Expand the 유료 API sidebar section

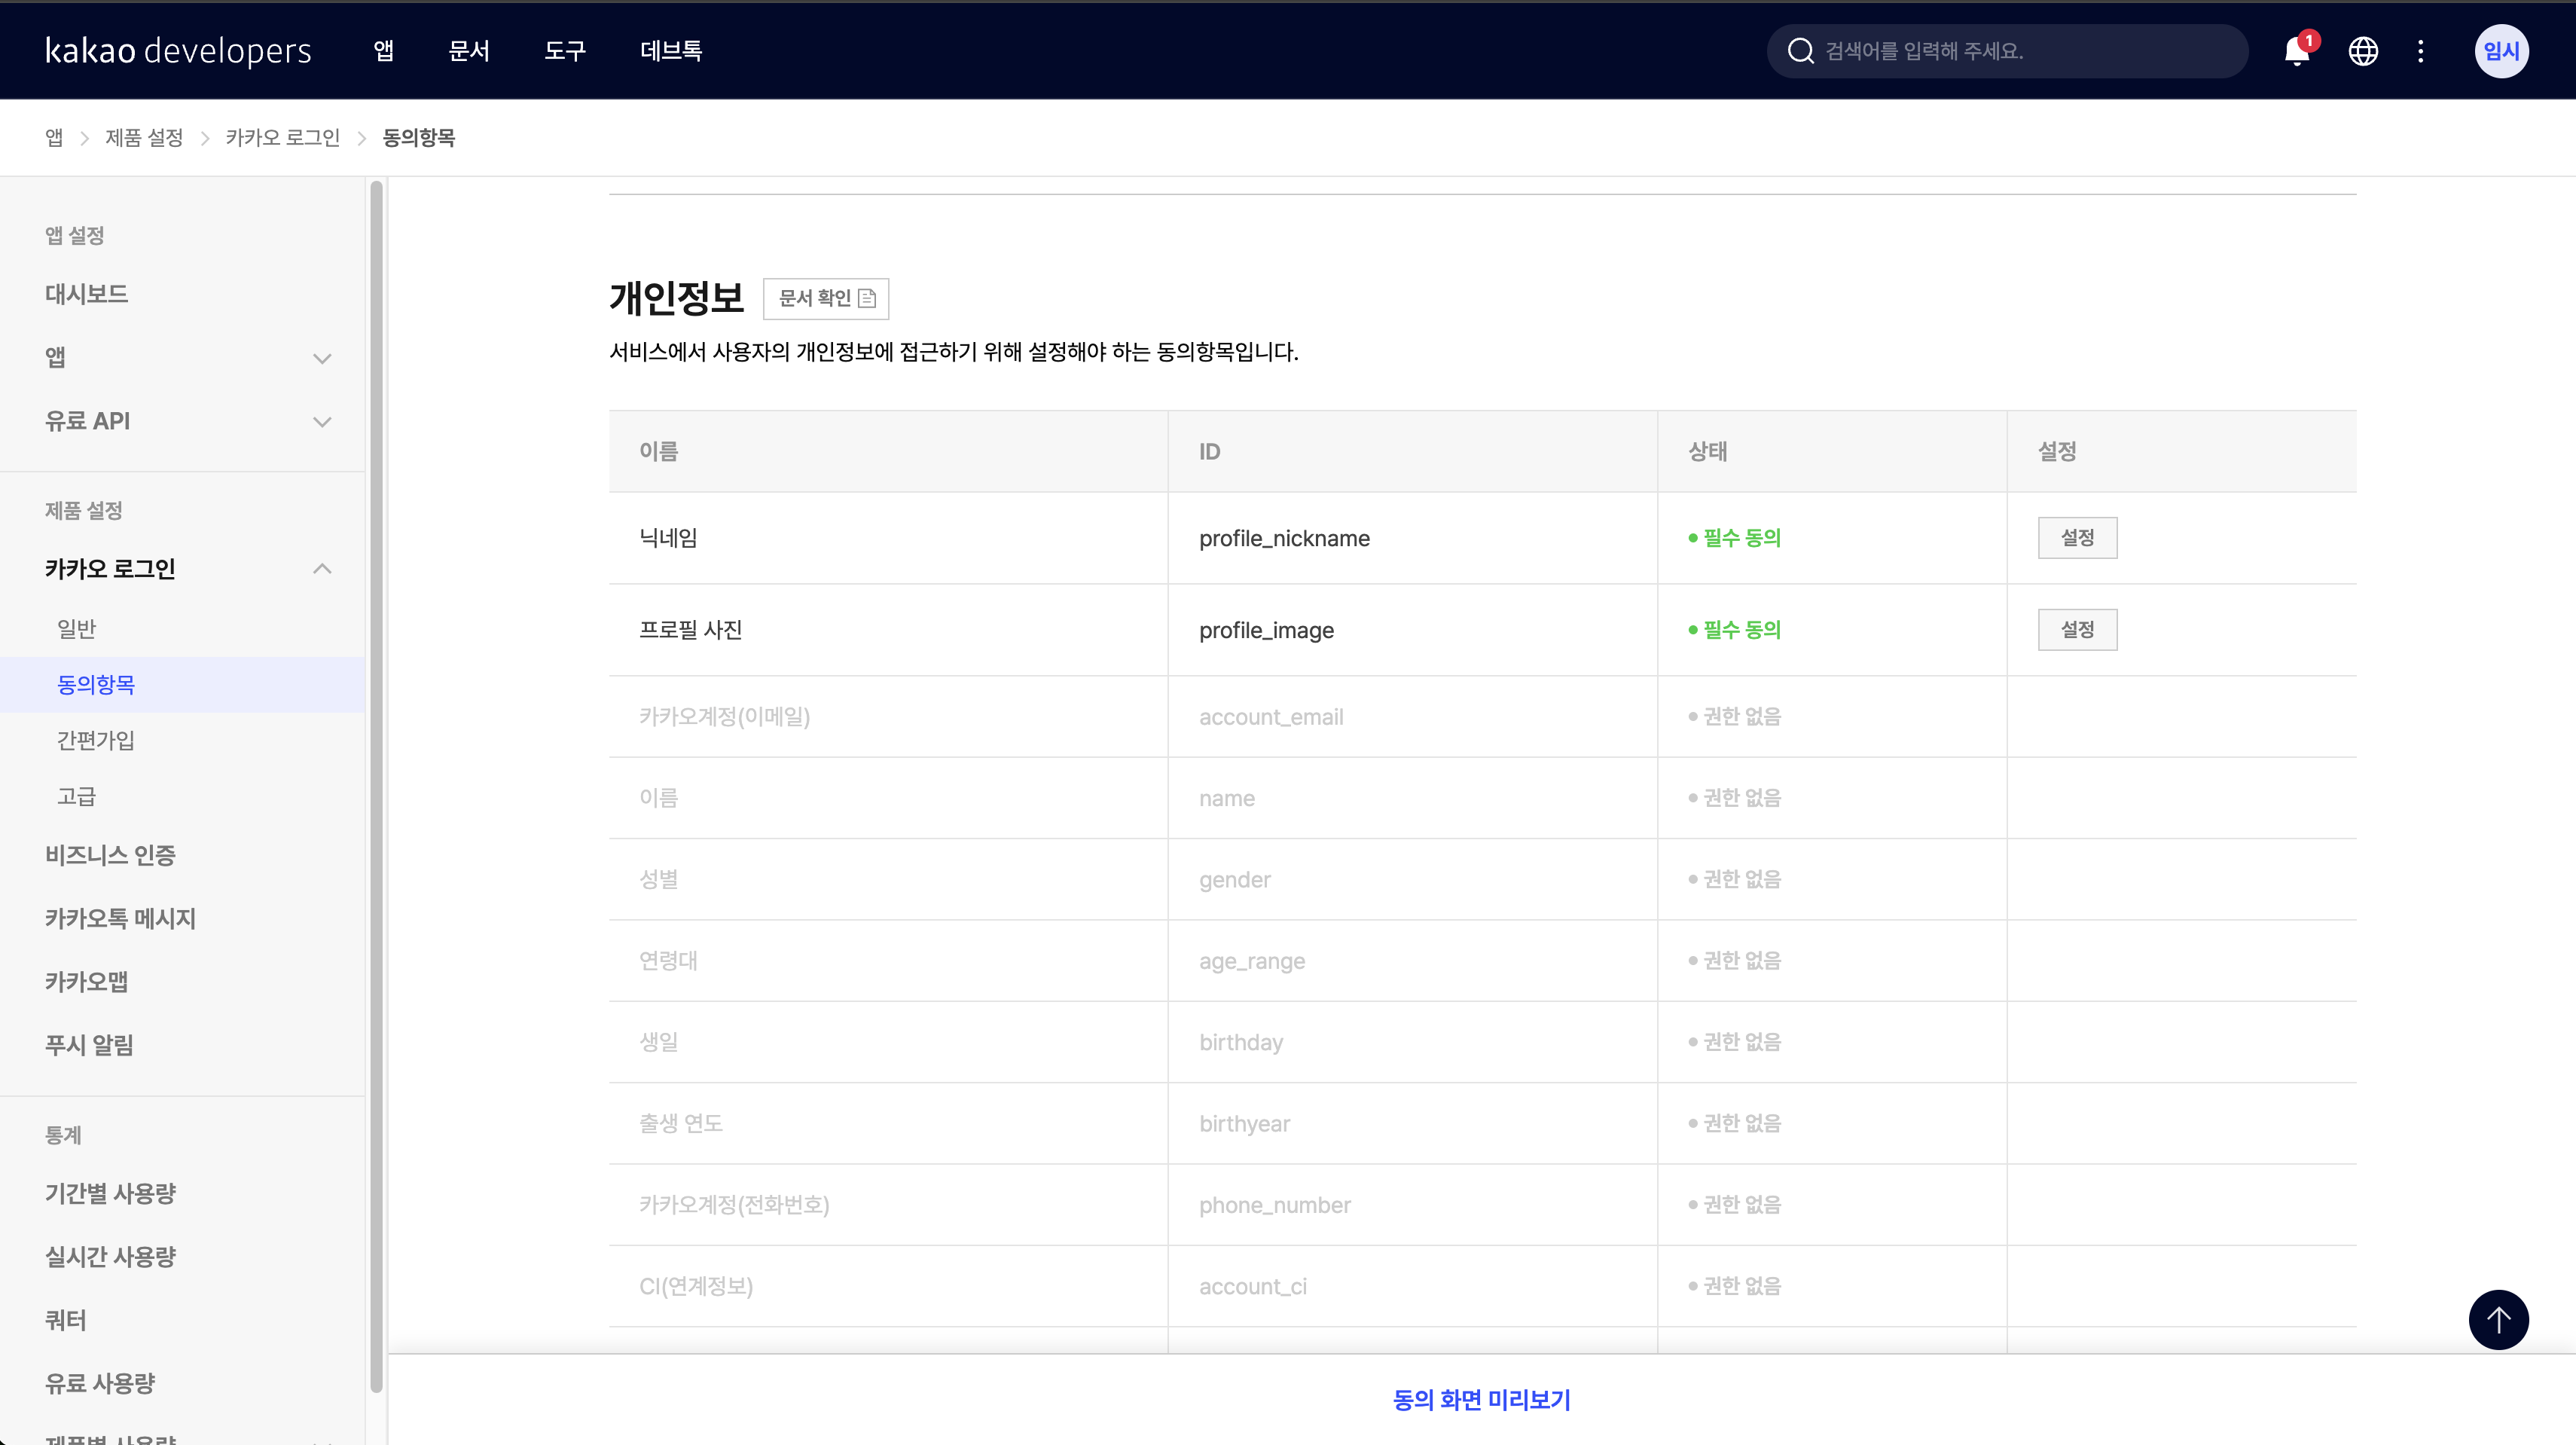[322, 422]
